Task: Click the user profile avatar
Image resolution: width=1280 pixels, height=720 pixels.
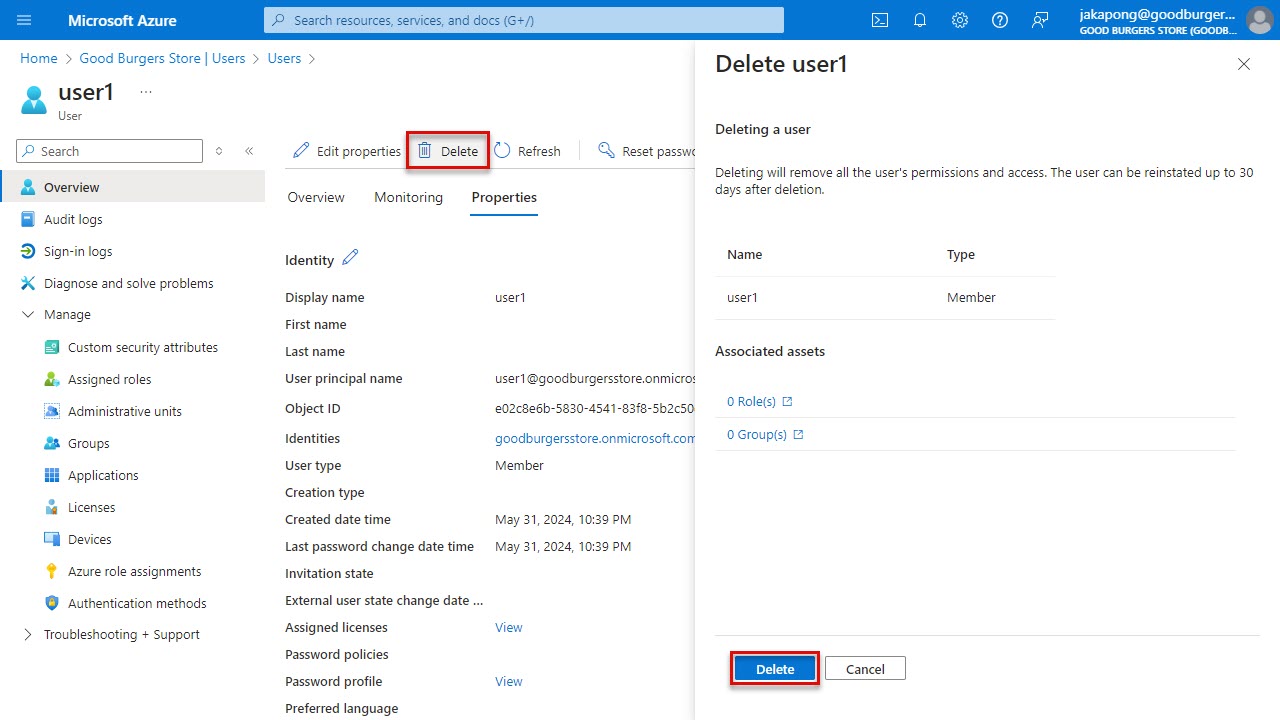Action: coord(1259,19)
